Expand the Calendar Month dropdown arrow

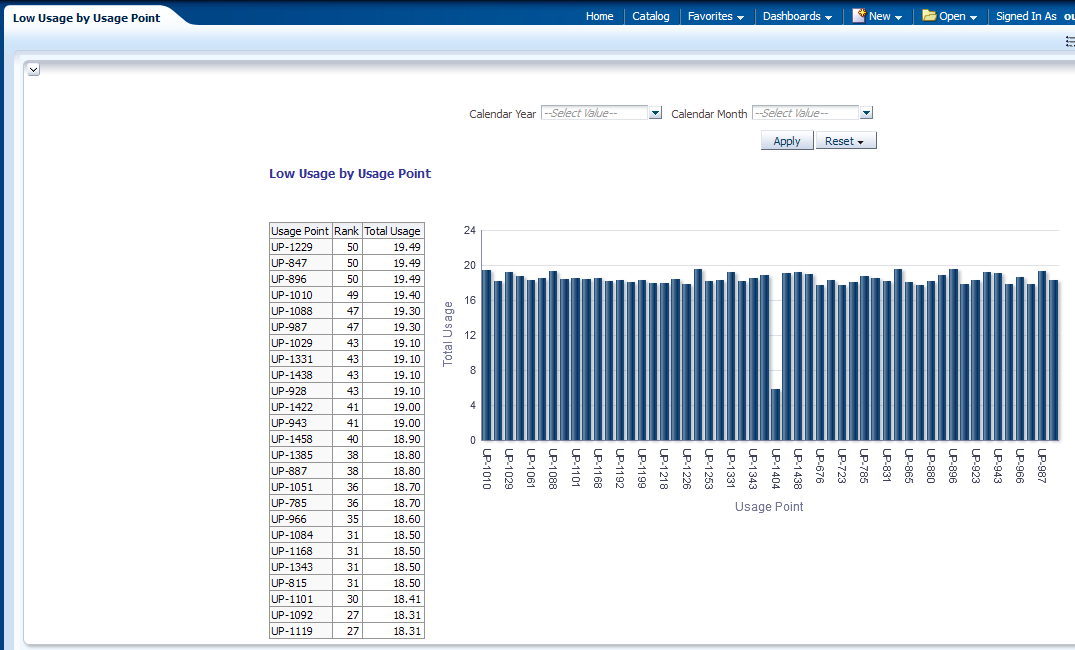[867, 113]
